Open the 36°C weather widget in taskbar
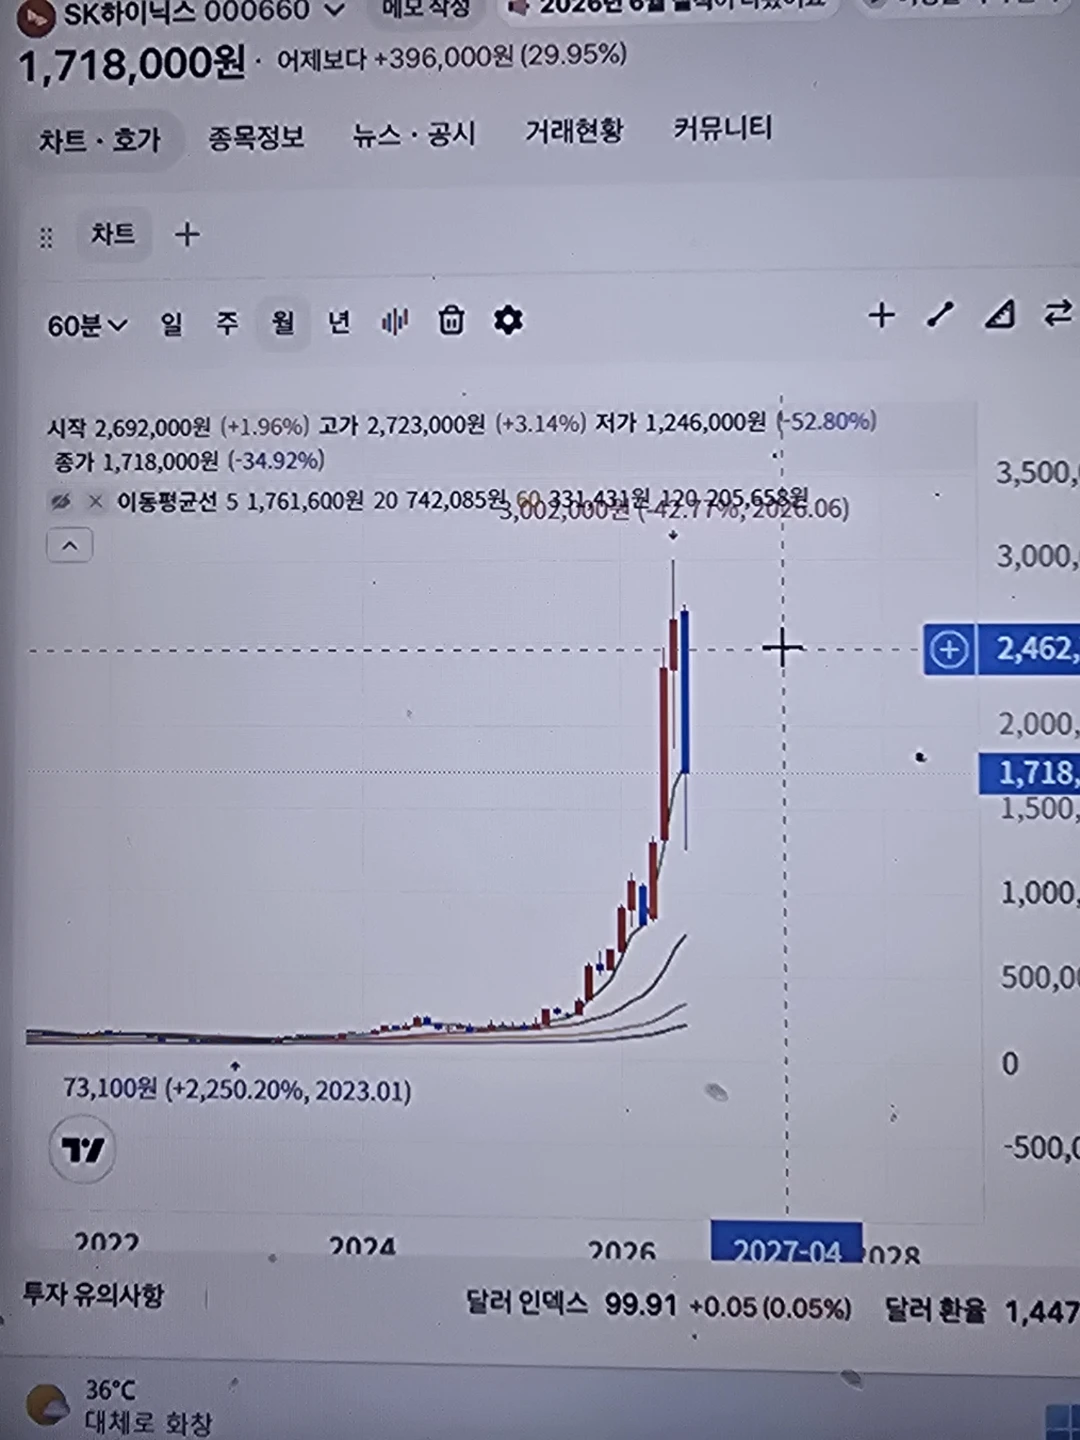The image size is (1080, 1440). tap(120, 1406)
